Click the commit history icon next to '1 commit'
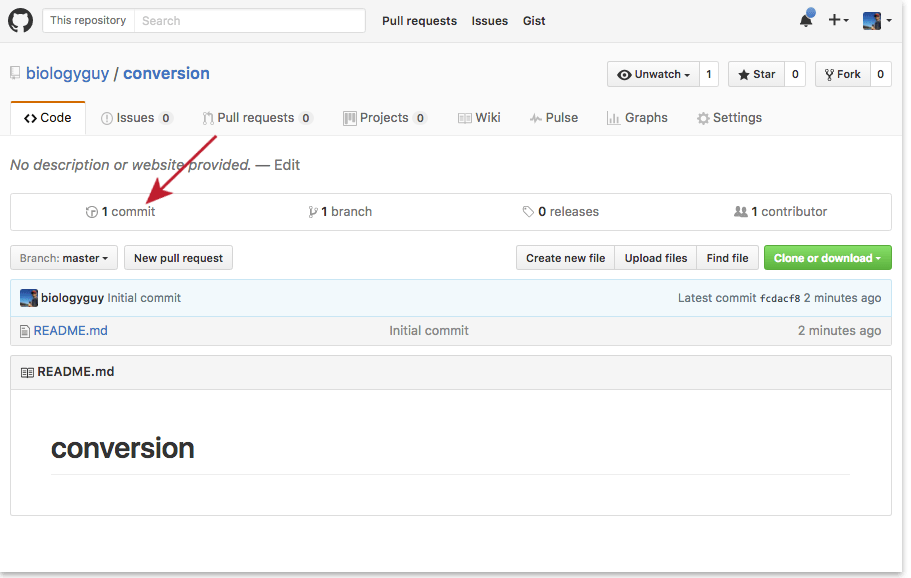The image size is (911, 578). 91,211
